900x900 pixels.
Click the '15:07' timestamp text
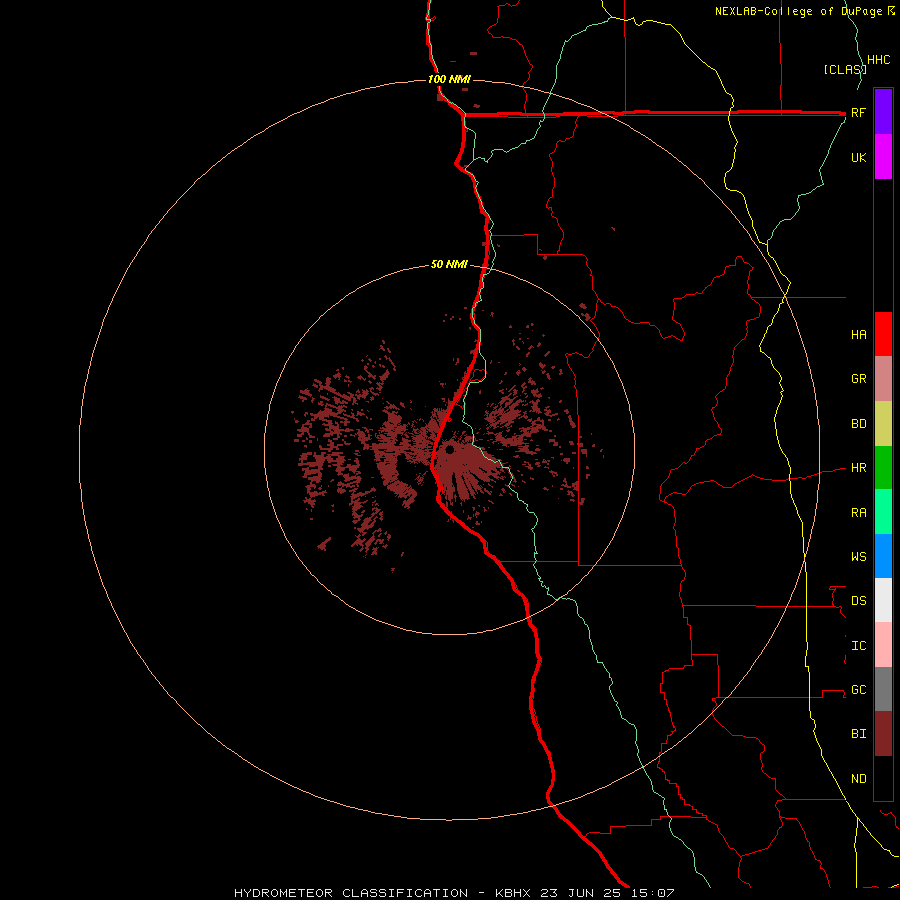coord(653,893)
